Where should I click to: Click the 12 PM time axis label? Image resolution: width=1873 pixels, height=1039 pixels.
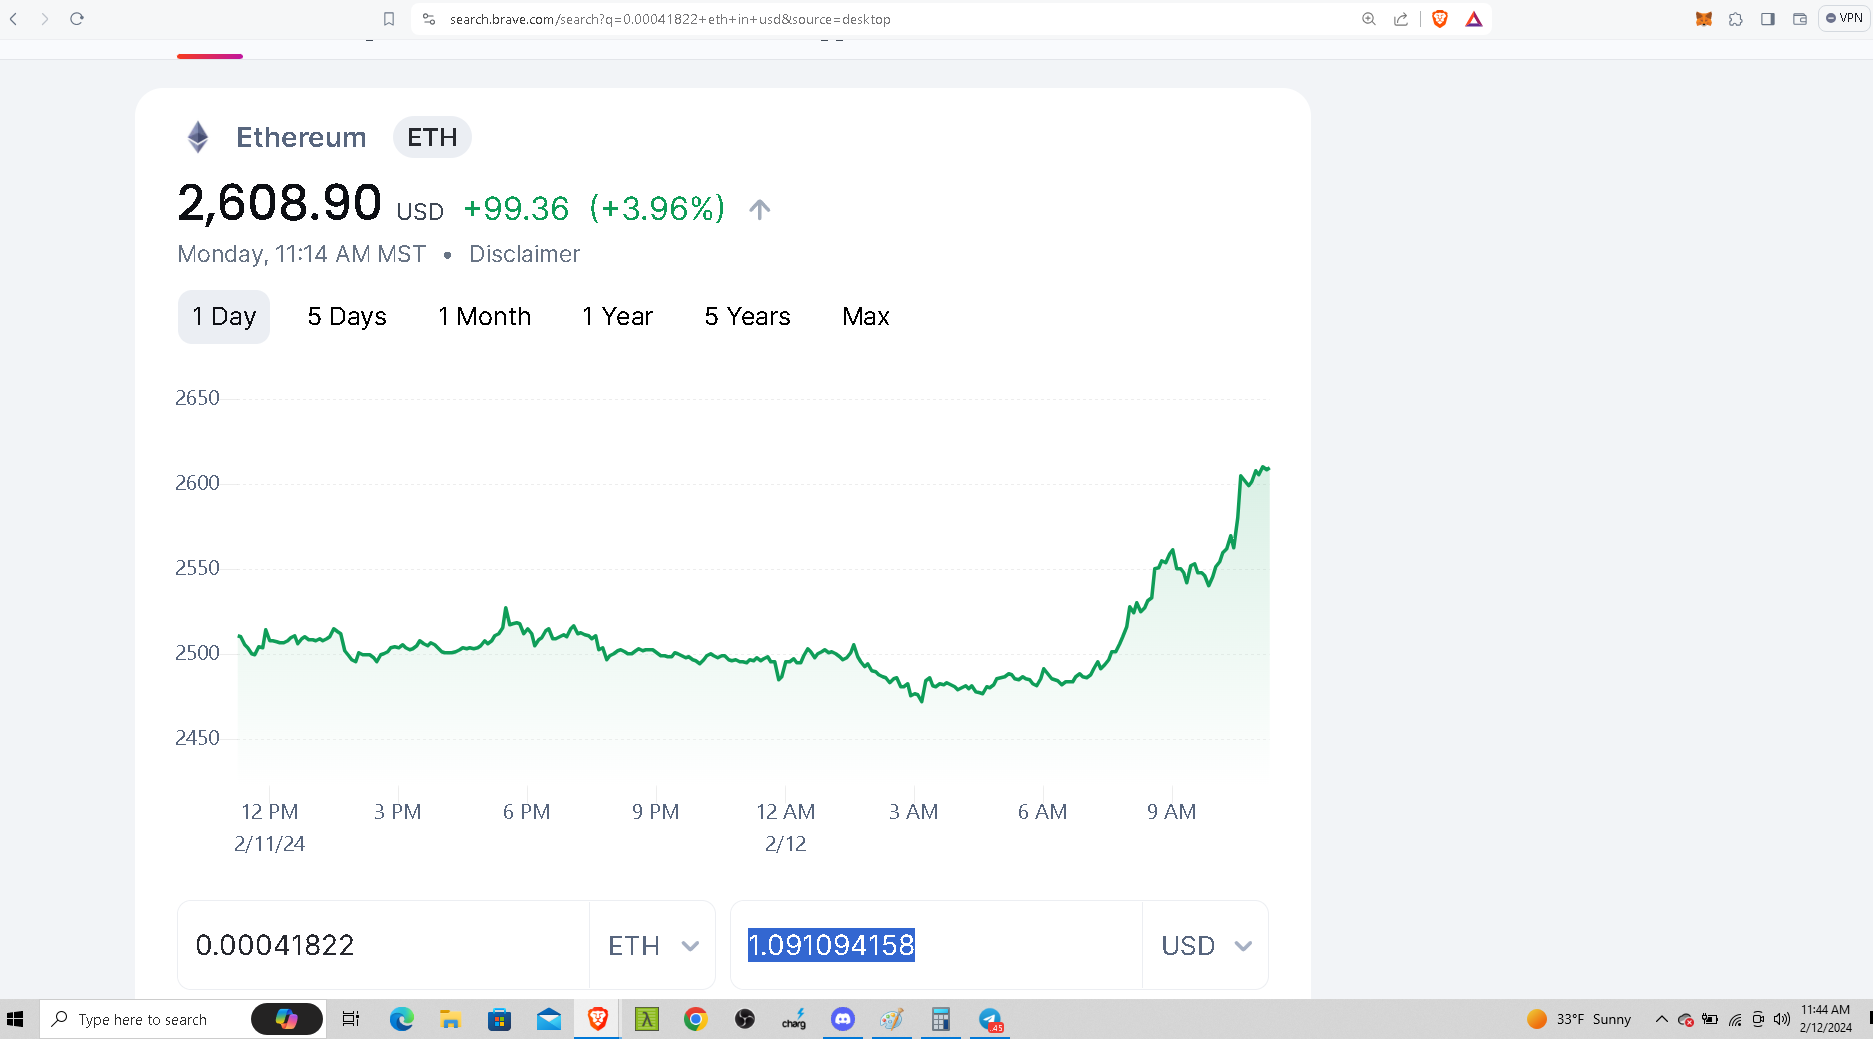pyautogui.click(x=269, y=812)
